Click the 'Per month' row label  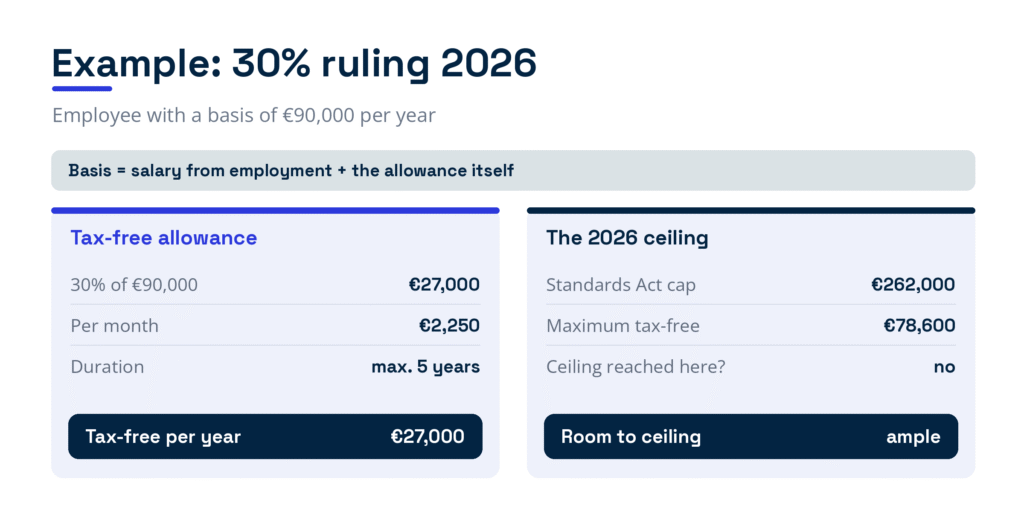click(x=114, y=325)
